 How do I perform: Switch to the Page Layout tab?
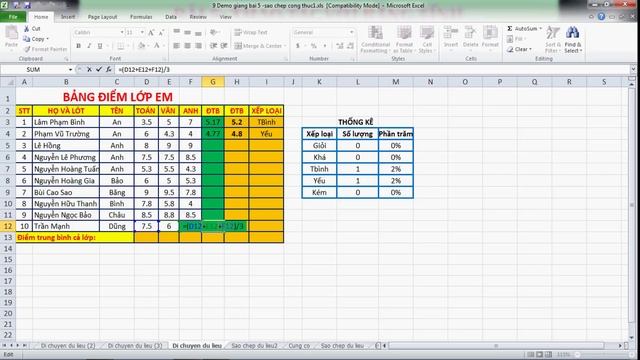click(102, 17)
